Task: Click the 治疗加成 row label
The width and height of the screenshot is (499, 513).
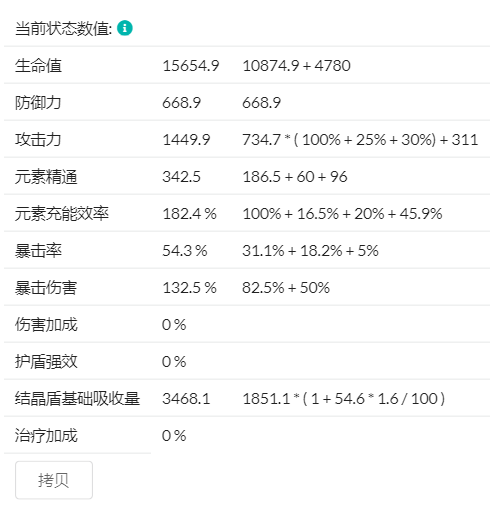Action: tap(46, 435)
